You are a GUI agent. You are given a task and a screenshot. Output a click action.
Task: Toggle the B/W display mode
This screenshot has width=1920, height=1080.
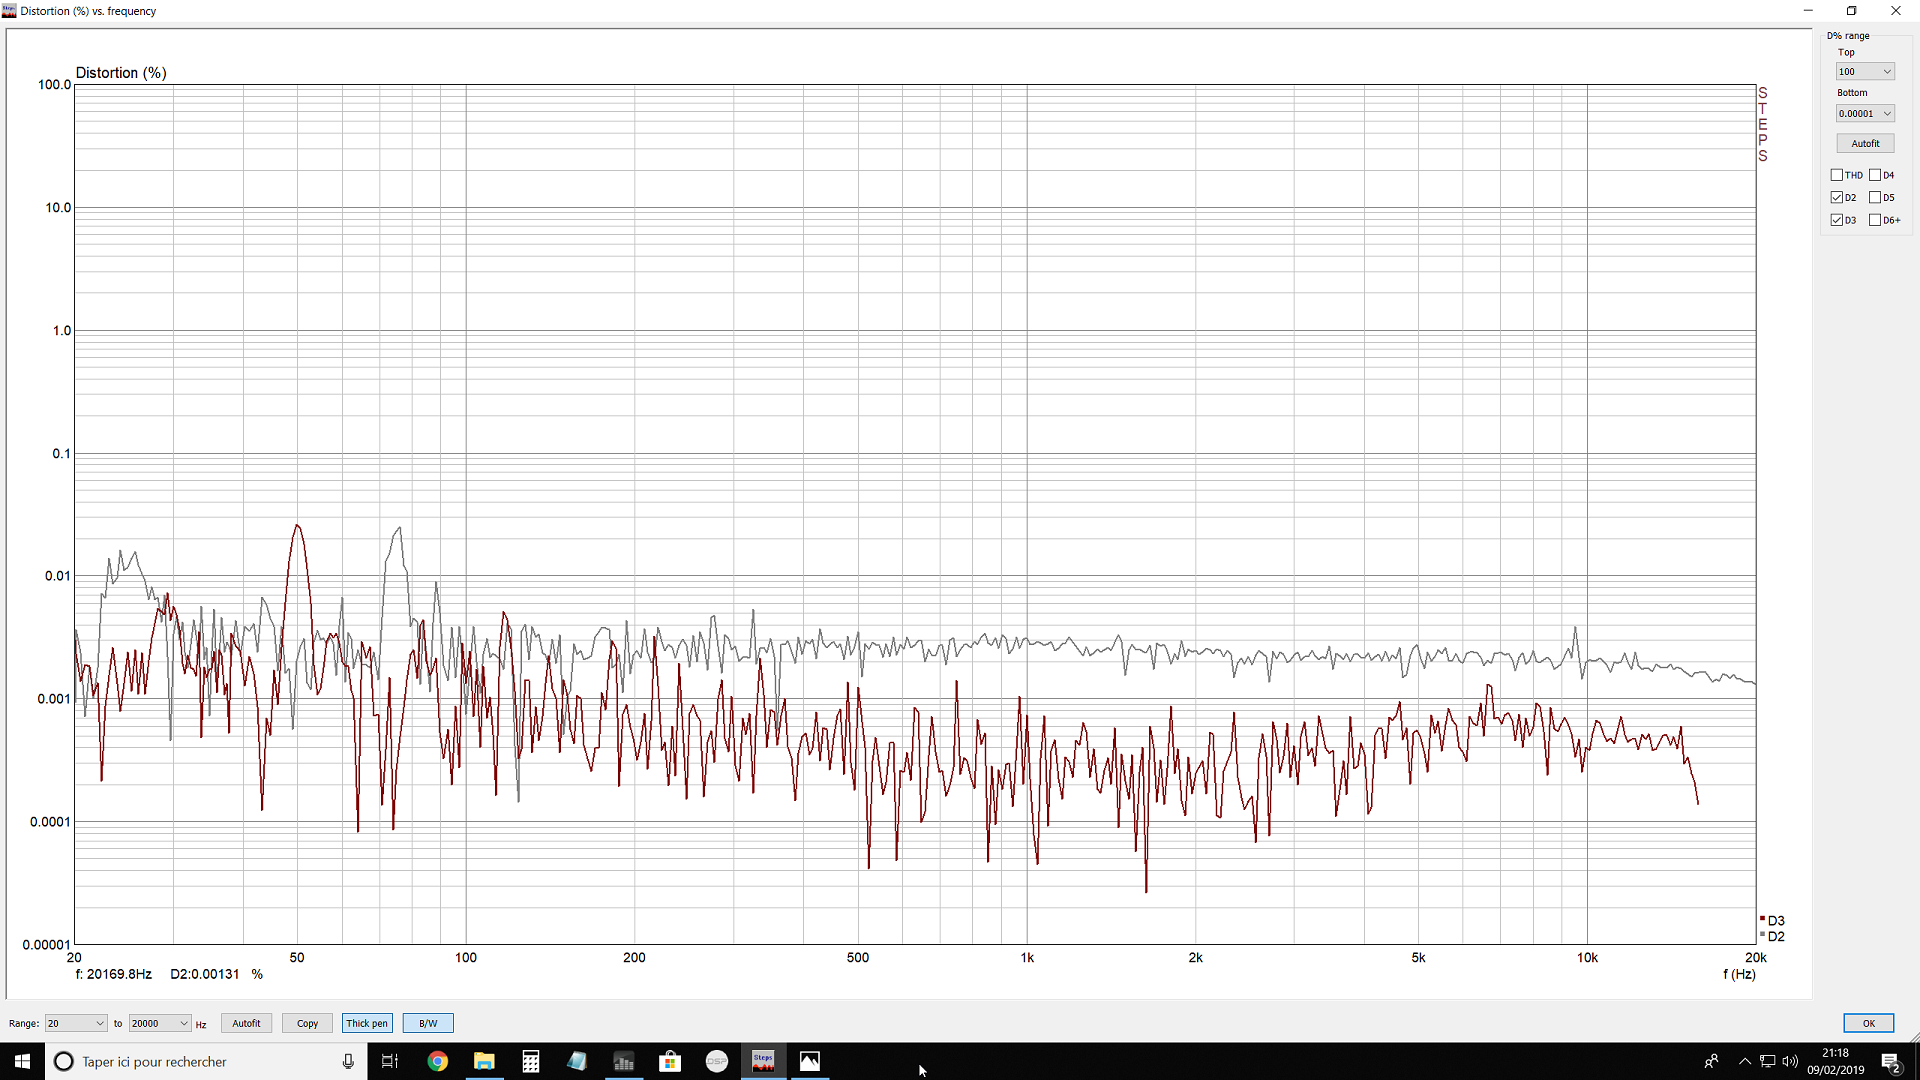[428, 1023]
